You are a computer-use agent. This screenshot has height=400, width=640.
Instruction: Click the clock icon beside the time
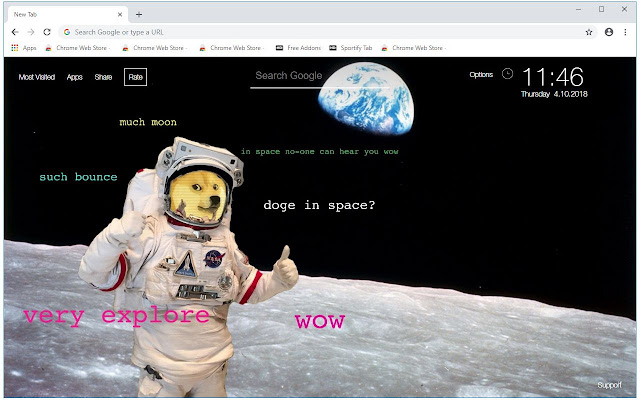(x=507, y=74)
